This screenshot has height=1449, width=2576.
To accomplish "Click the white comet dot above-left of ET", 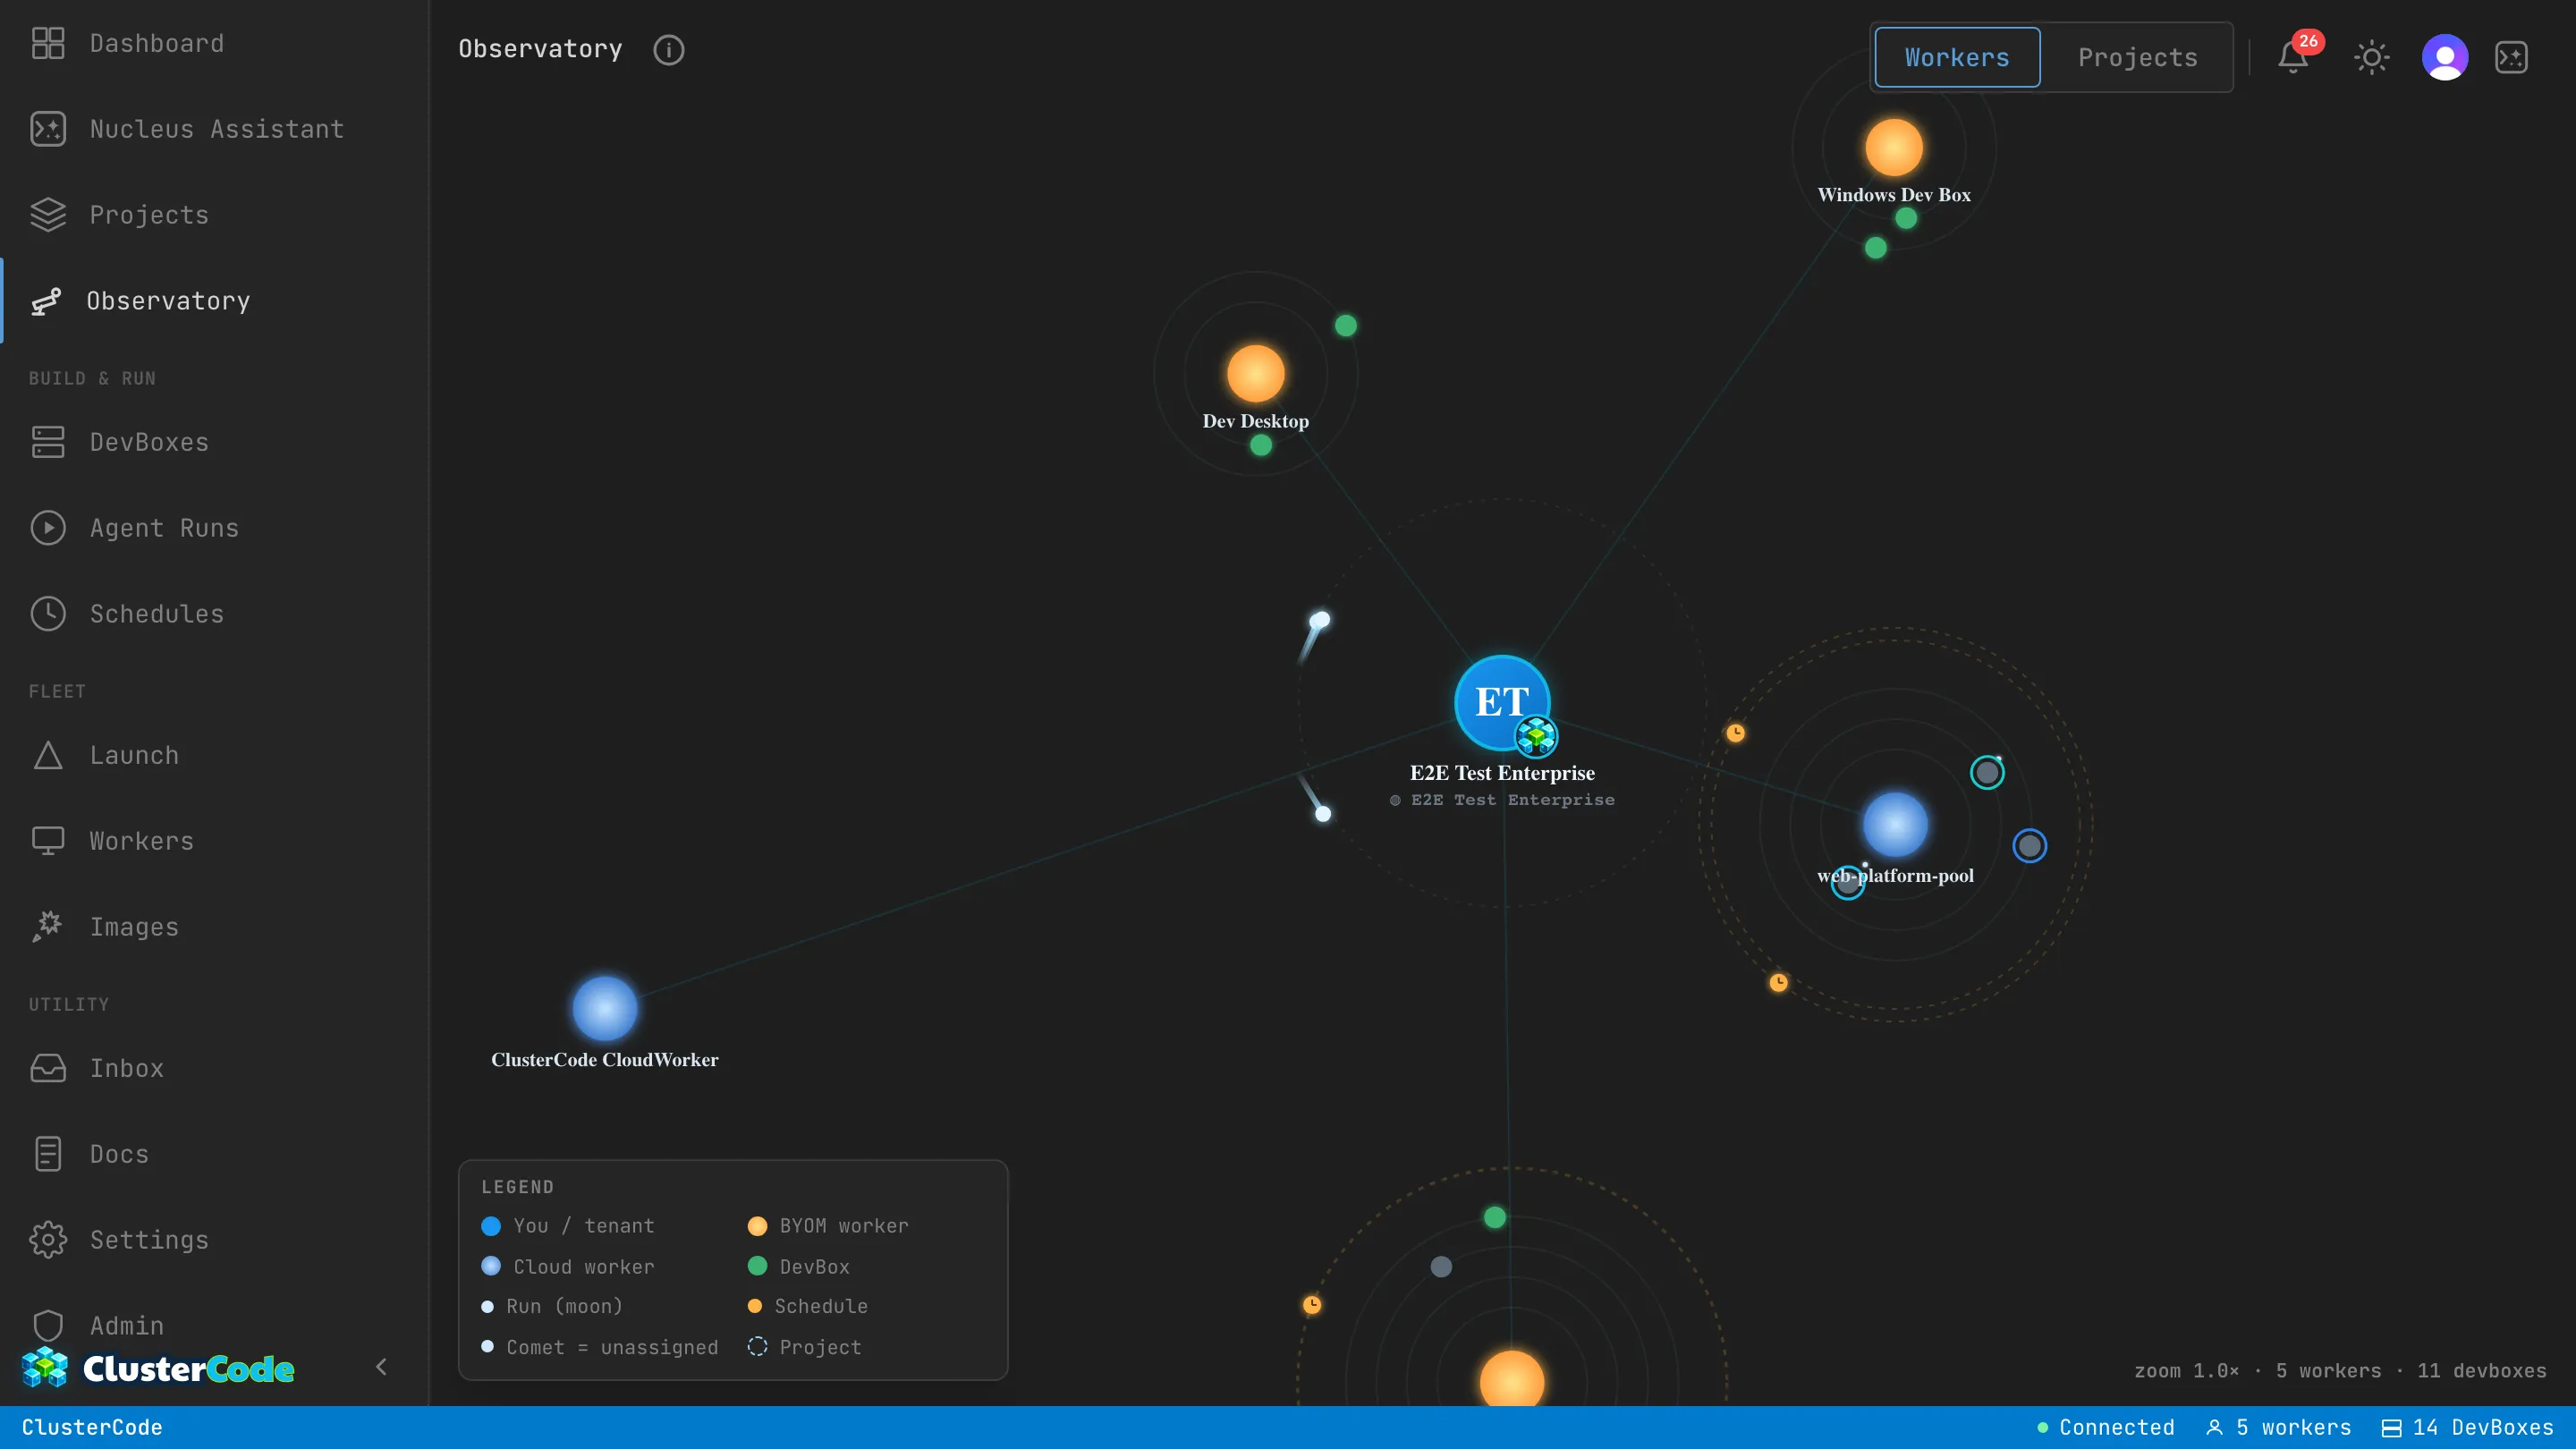I will (1320, 620).
